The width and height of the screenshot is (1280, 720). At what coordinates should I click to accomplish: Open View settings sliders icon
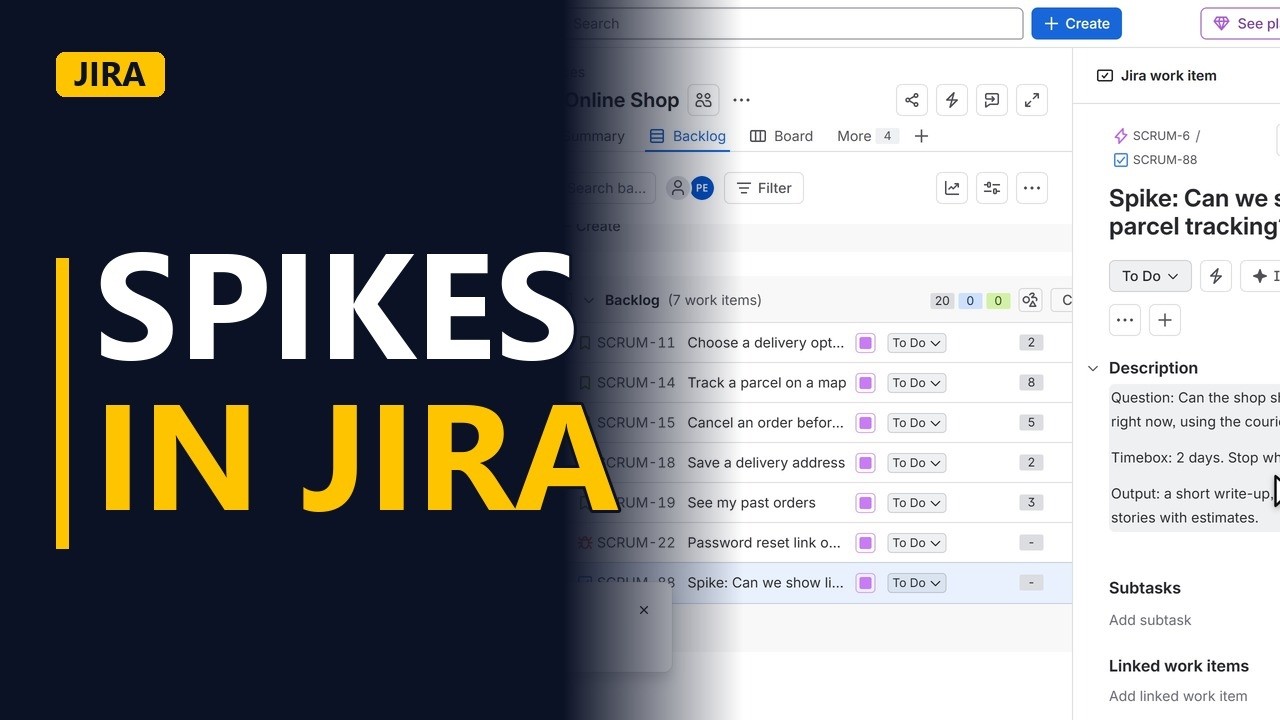[991, 188]
